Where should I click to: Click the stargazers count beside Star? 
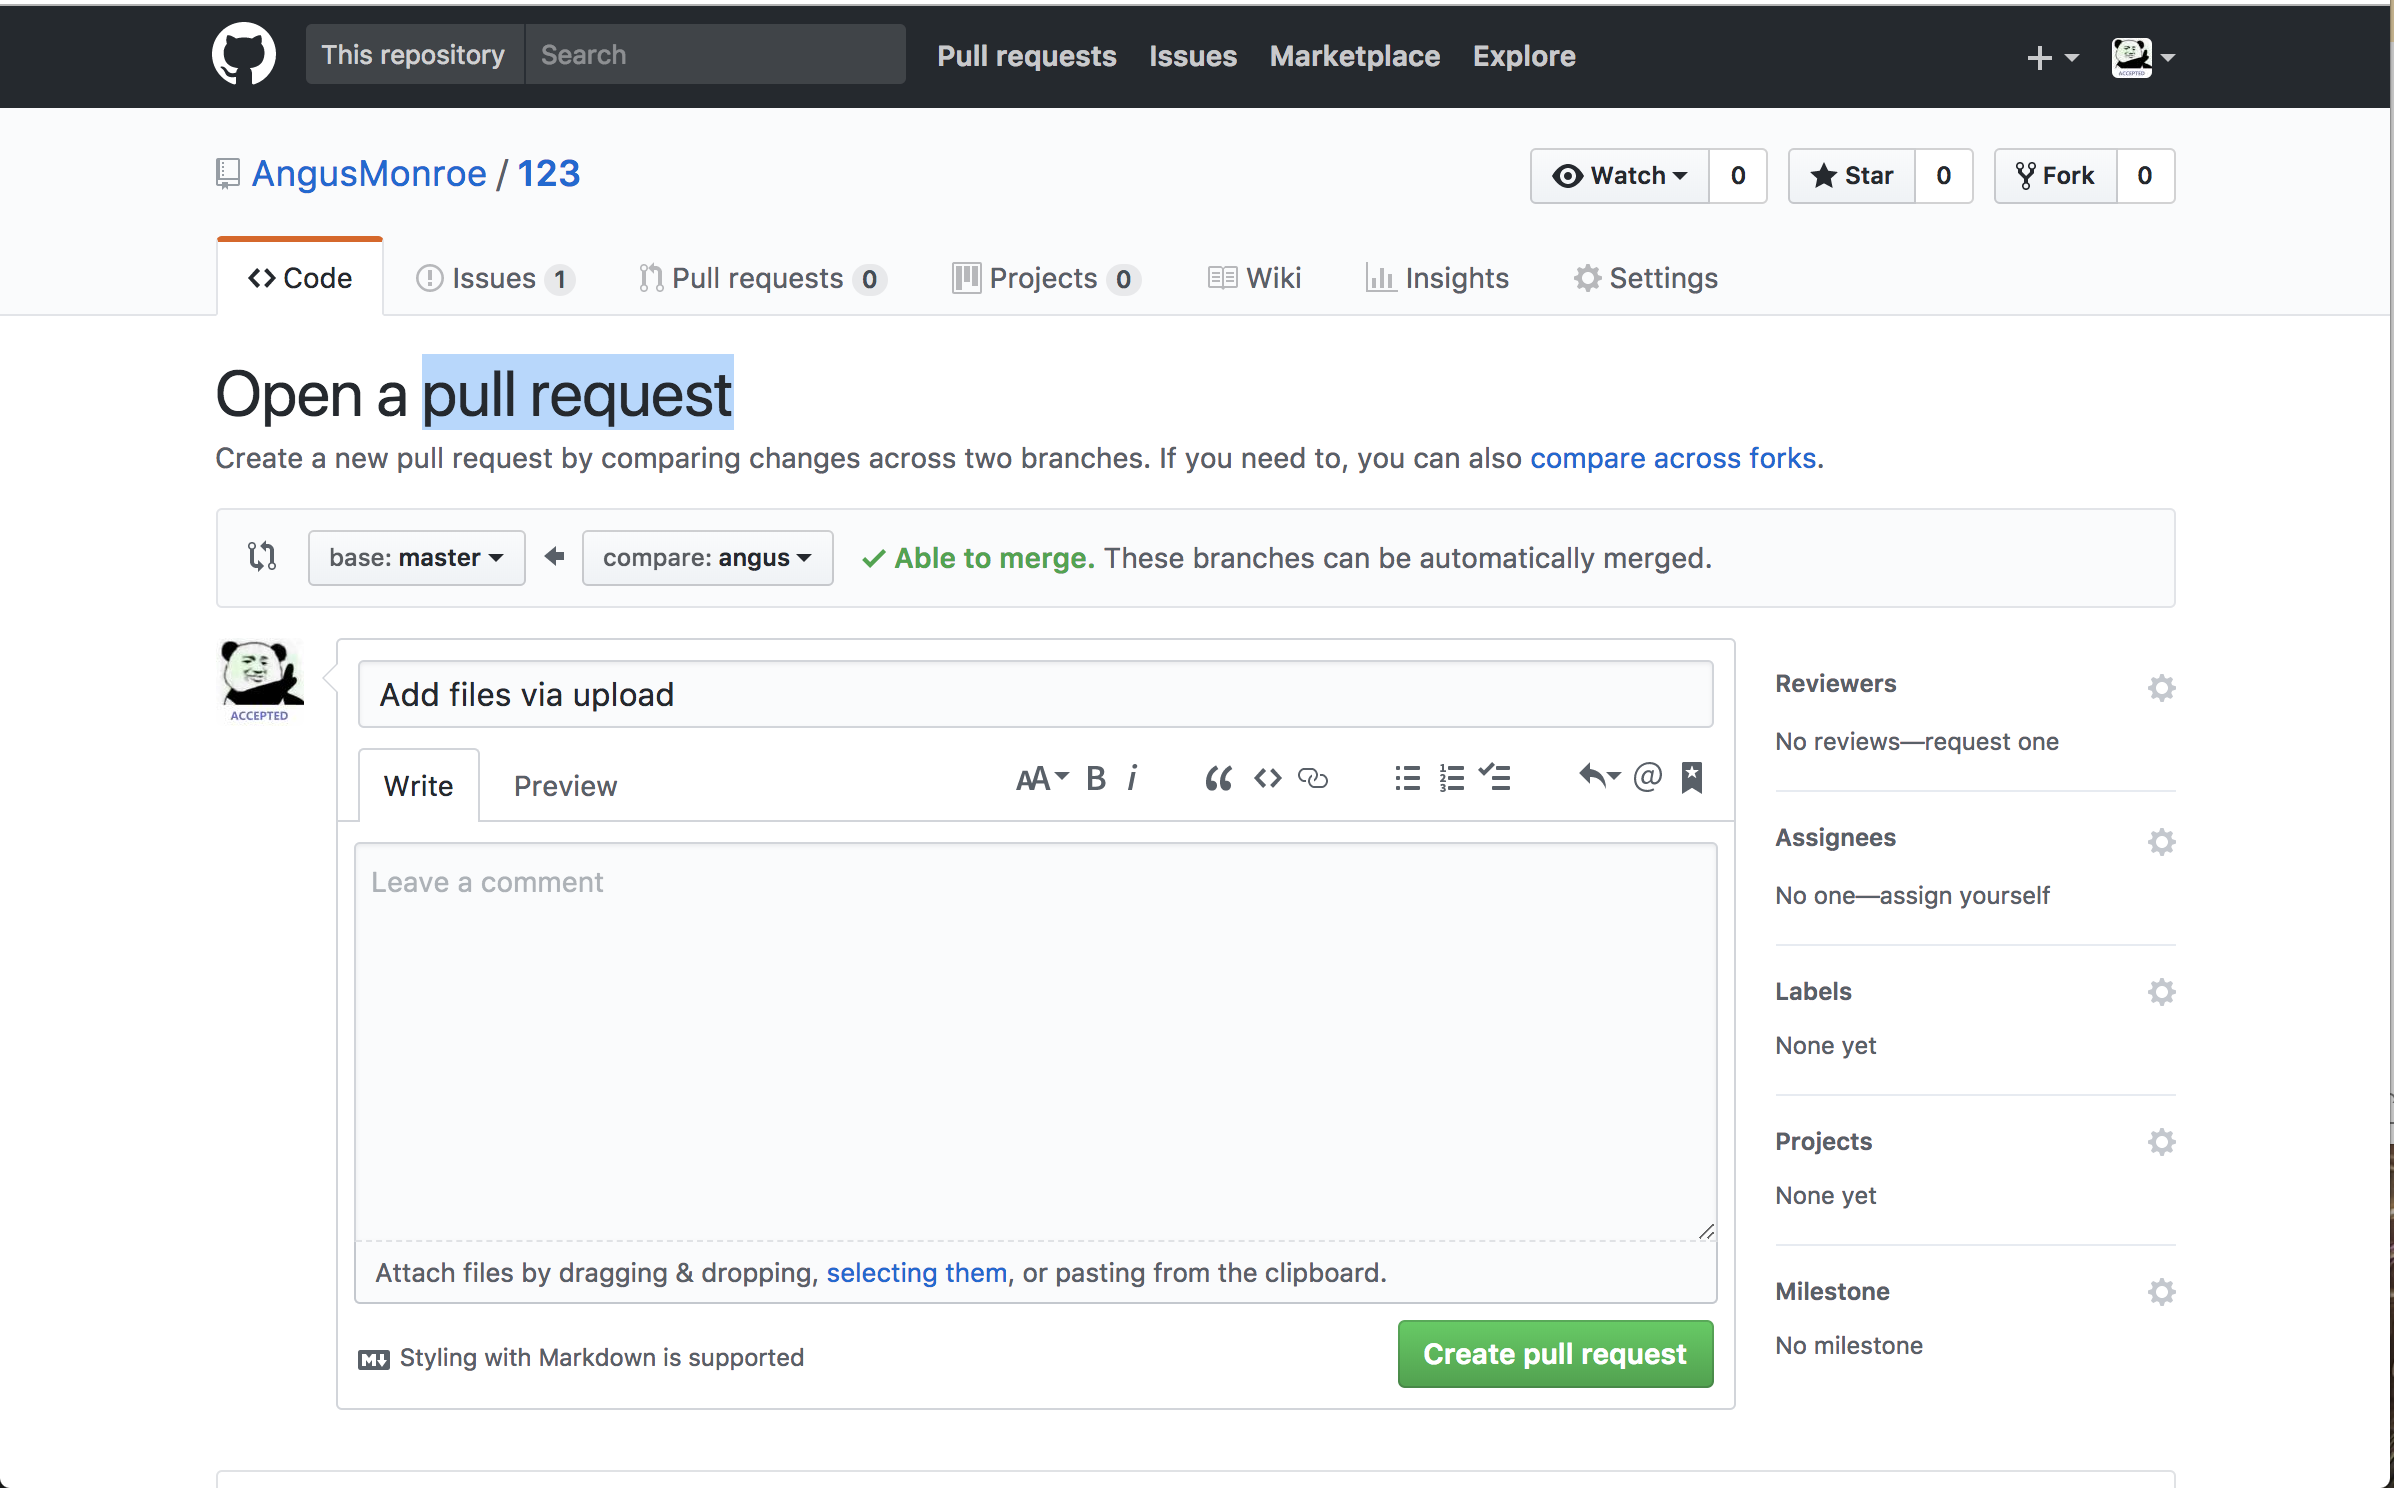pyautogui.click(x=1943, y=176)
